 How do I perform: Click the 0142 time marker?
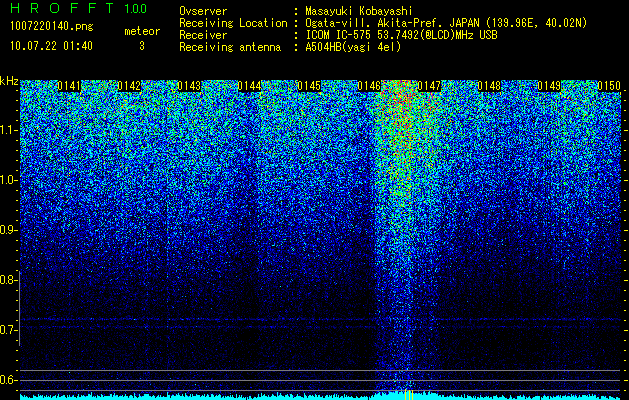(x=129, y=86)
